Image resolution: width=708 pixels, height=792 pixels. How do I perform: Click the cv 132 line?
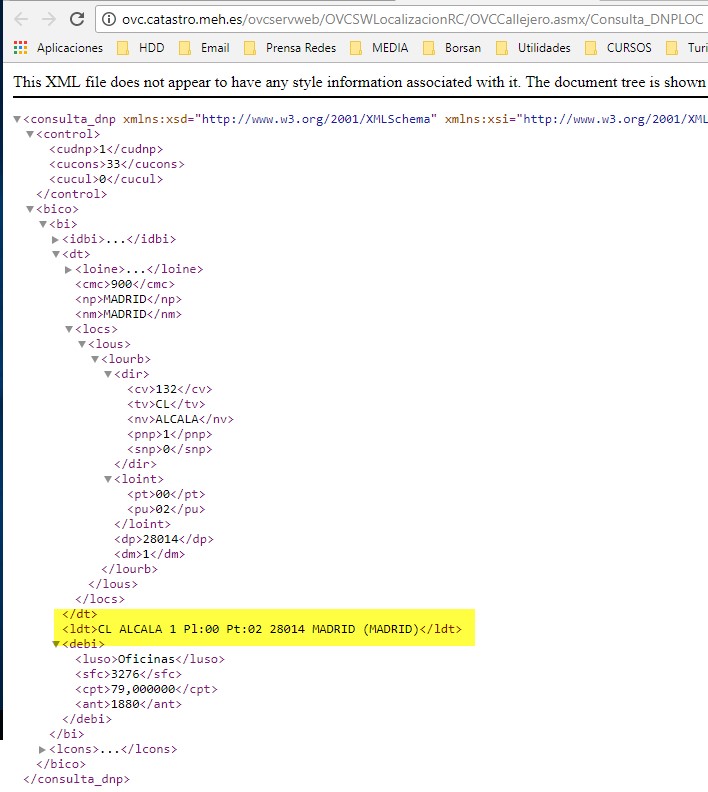click(x=170, y=389)
